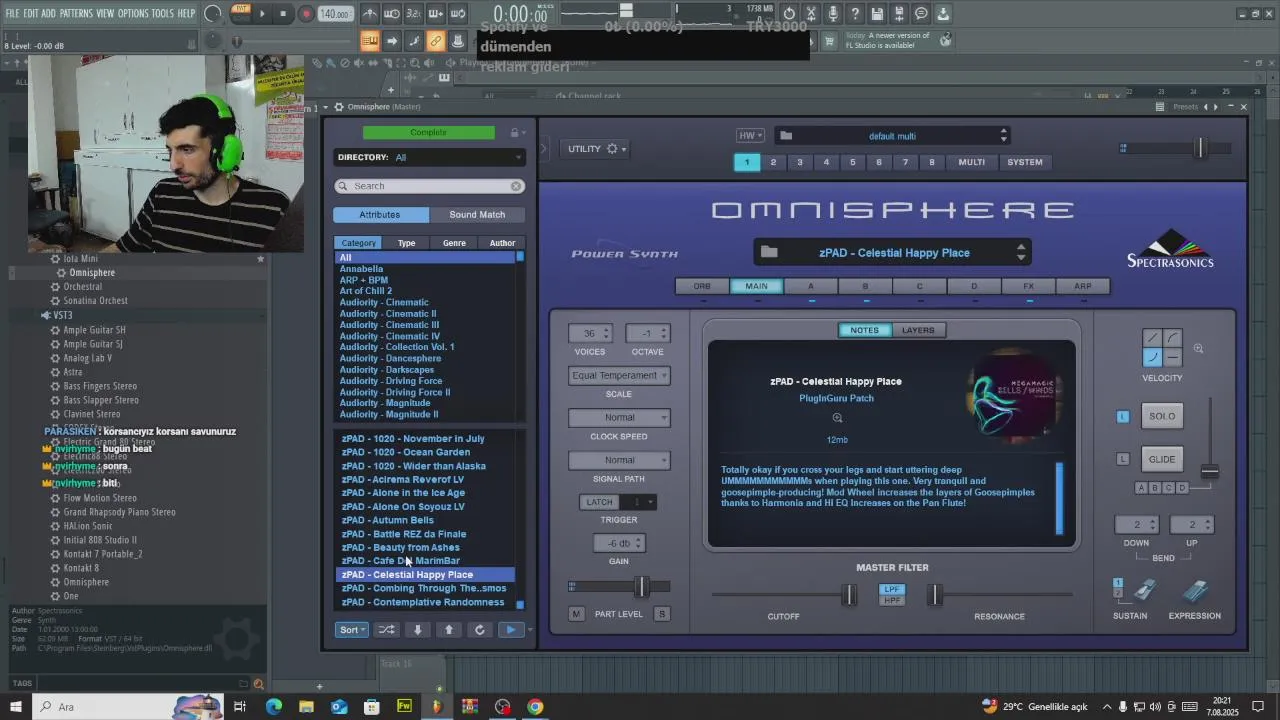Open the SYSTEM page
This screenshot has height=720, width=1280.
coord(1024,162)
